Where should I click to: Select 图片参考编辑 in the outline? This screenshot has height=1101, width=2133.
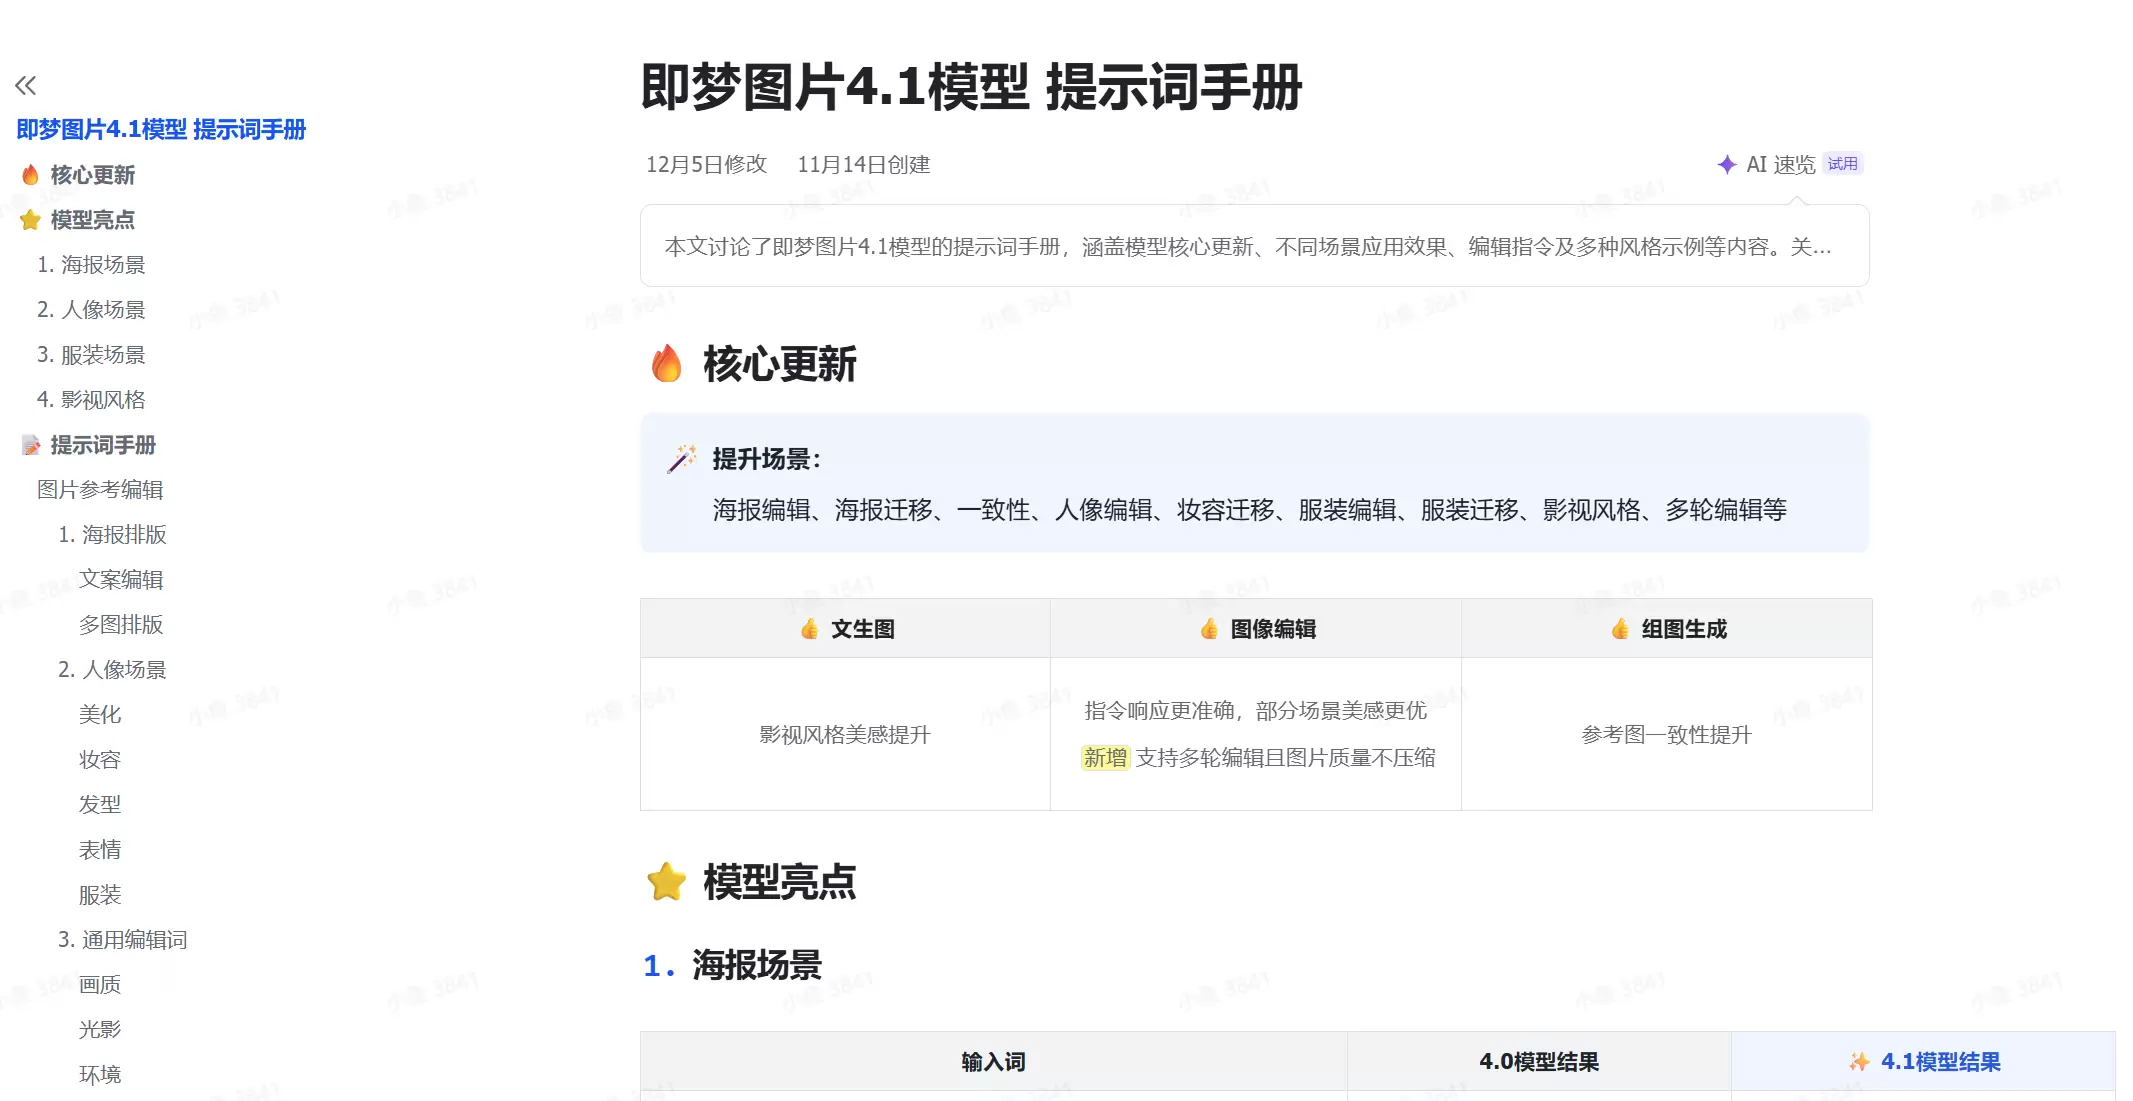[x=99, y=489]
